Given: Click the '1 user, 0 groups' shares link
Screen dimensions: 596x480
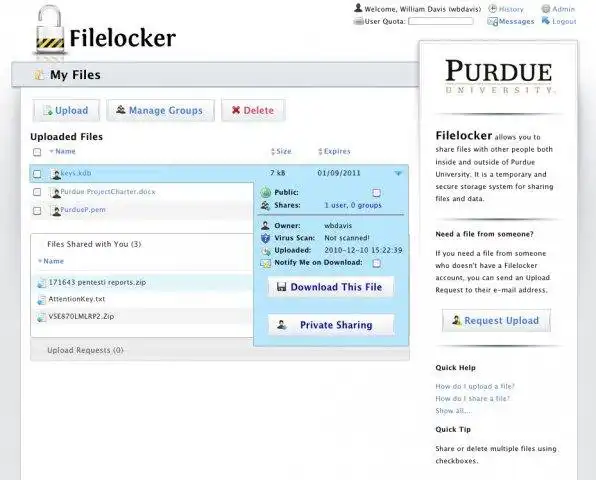Looking at the screenshot, I should tap(353, 205).
